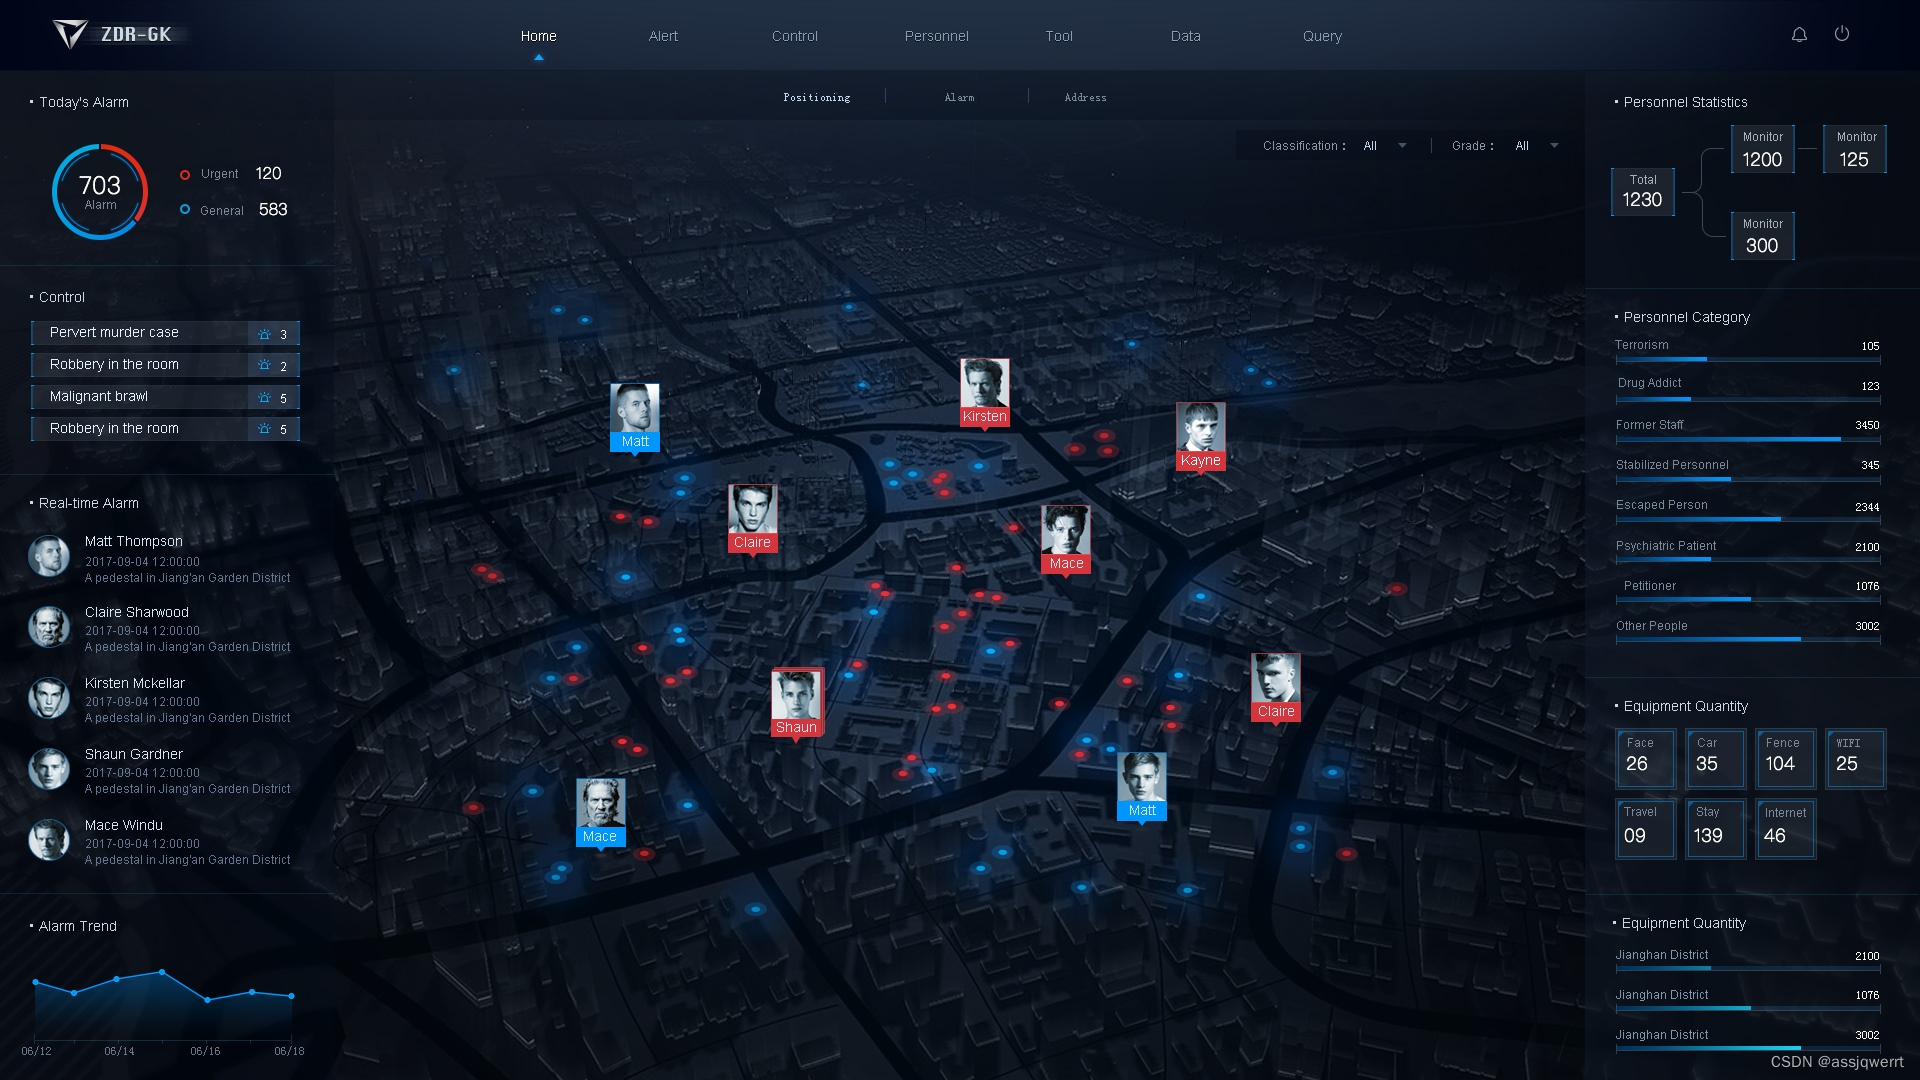Open the Classification dropdown

(x=1384, y=146)
